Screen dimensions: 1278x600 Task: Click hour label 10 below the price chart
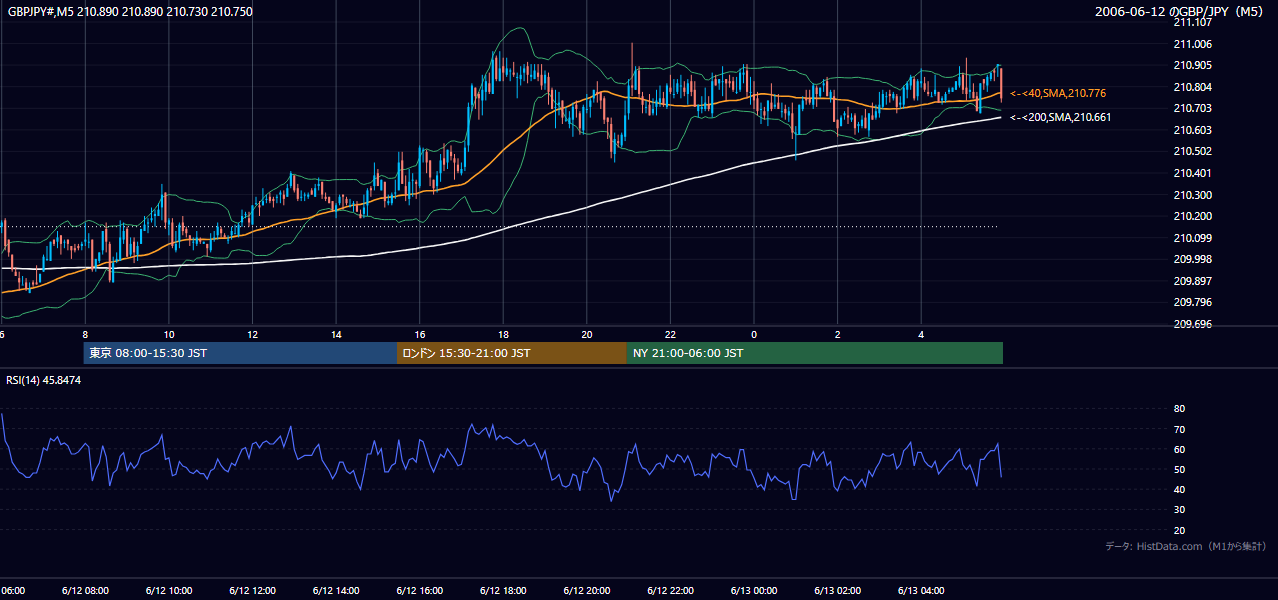169,335
